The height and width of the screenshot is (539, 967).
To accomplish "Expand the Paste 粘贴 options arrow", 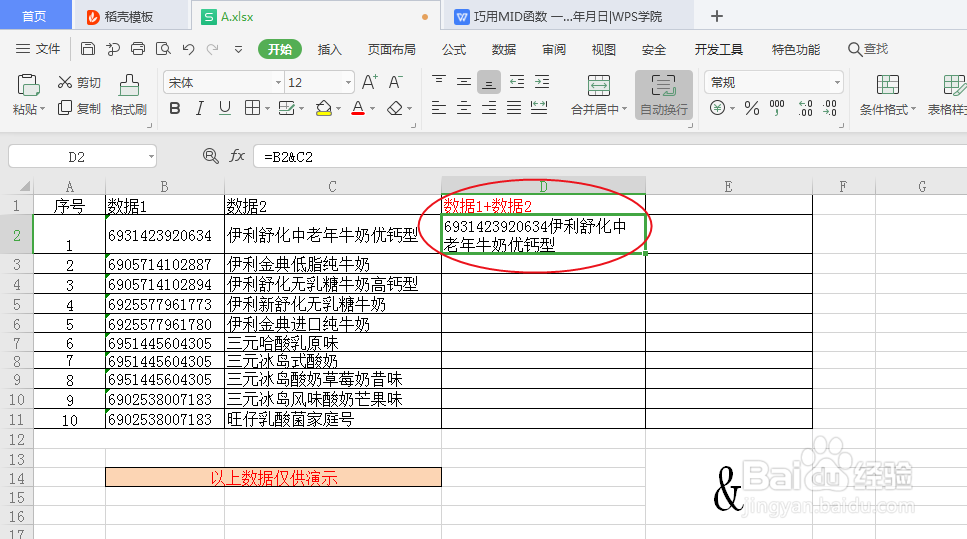I will point(43,110).
